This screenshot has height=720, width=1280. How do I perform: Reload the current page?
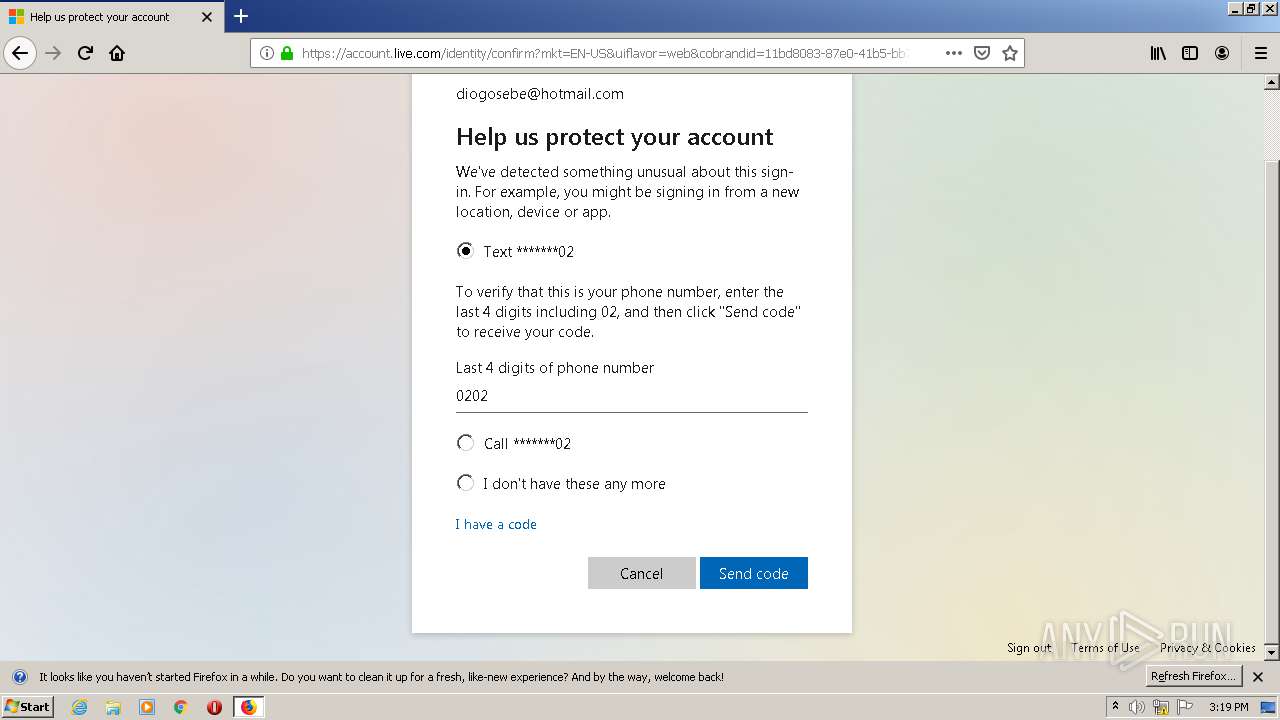(85, 53)
